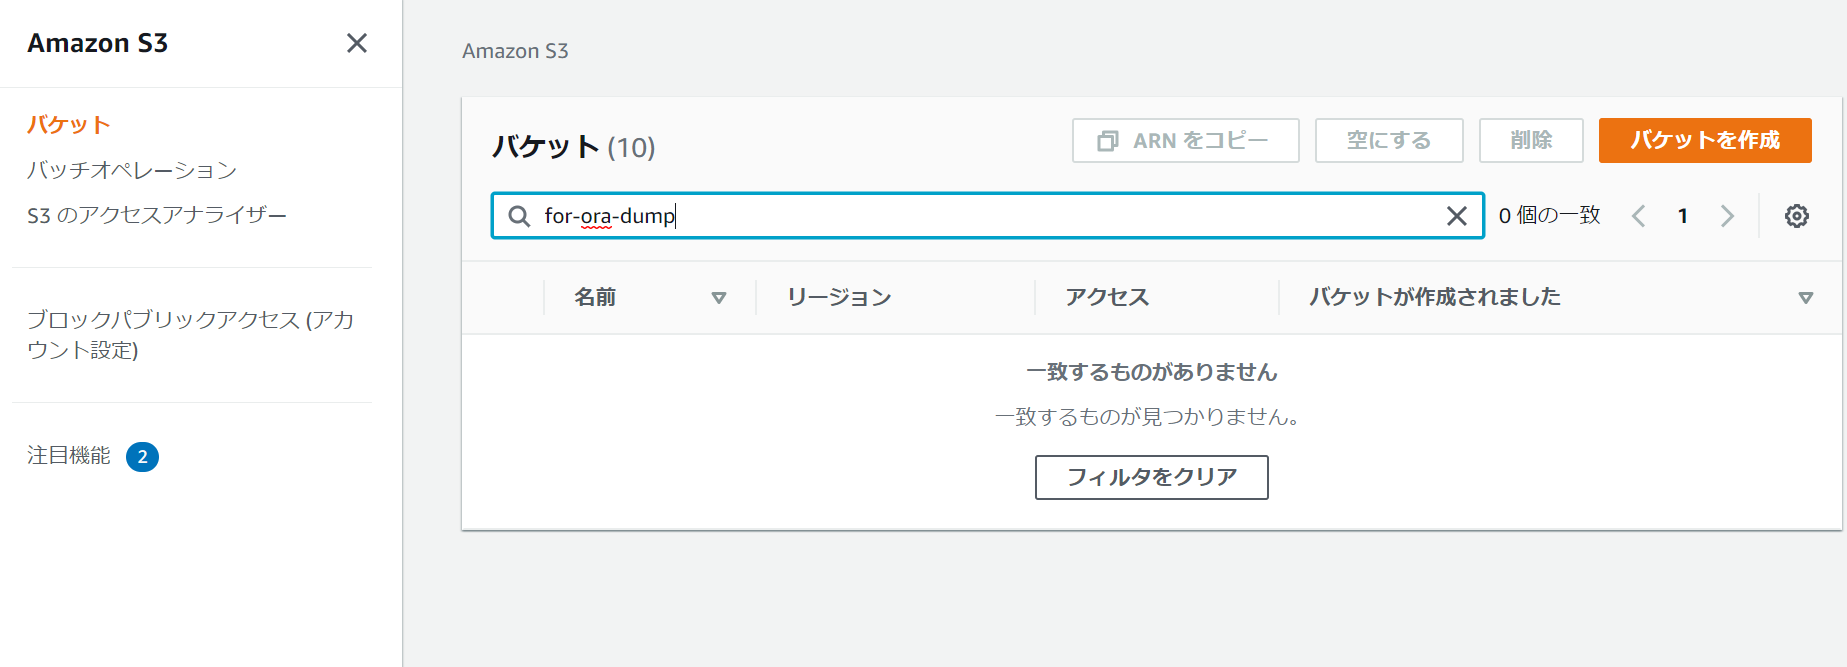The image size is (1847, 667).
Task: Go to the previous results page
Action: coord(1638,216)
